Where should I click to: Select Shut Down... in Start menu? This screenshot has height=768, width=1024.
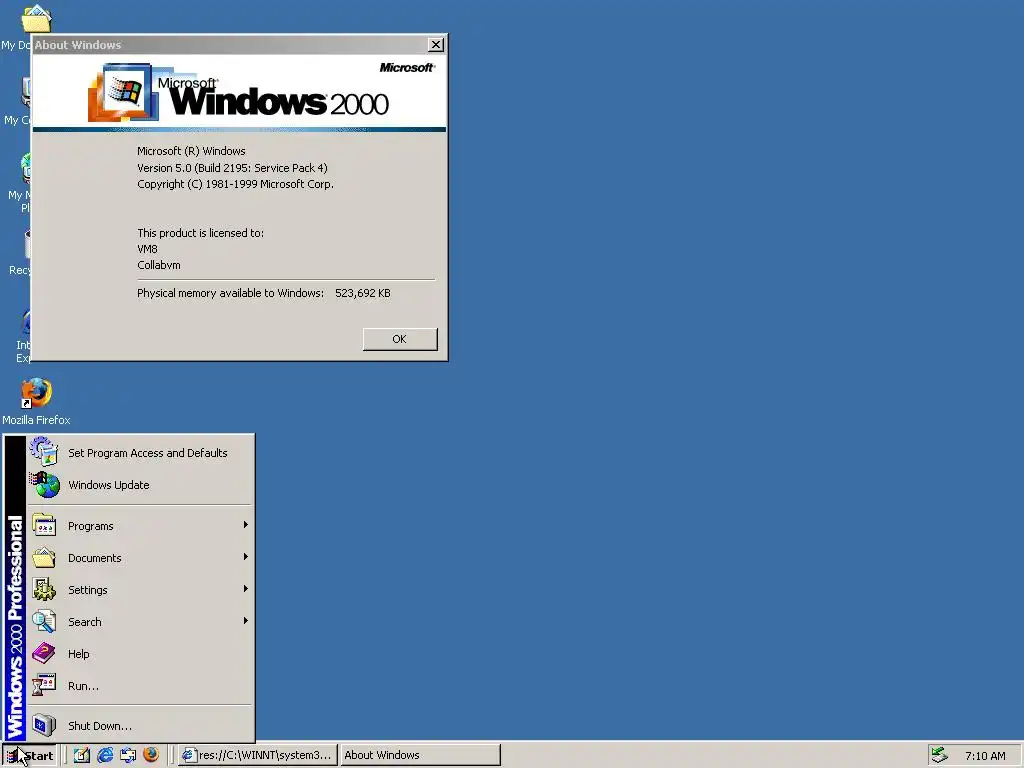pyautogui.click(x=140, y=726)
